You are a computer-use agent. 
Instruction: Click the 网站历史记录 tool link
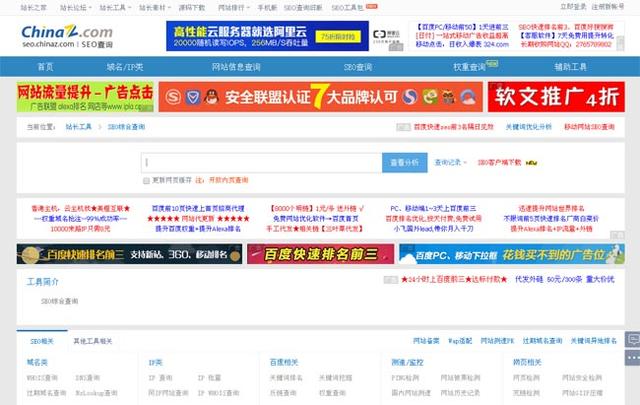pyautogui.click(x=460, y=393)
